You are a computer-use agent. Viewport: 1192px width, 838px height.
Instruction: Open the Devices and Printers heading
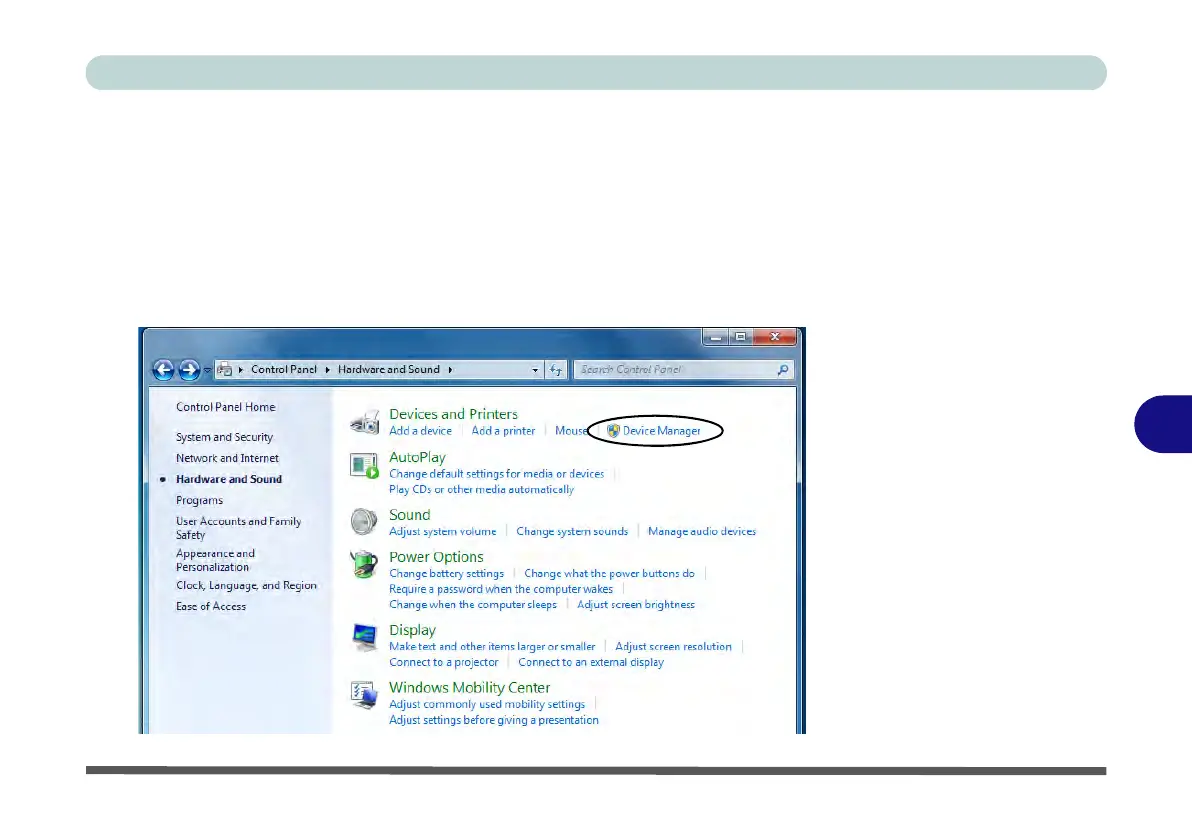(453, 414)
